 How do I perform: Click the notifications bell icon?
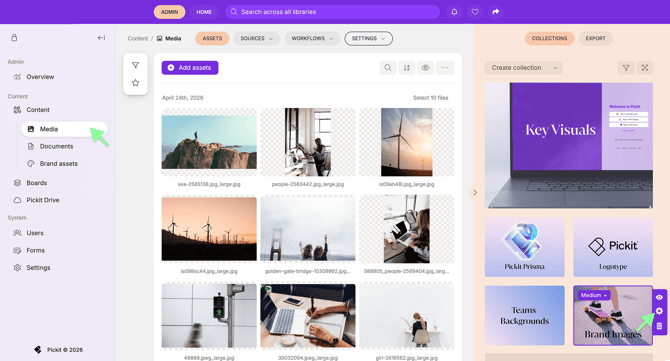454,12
